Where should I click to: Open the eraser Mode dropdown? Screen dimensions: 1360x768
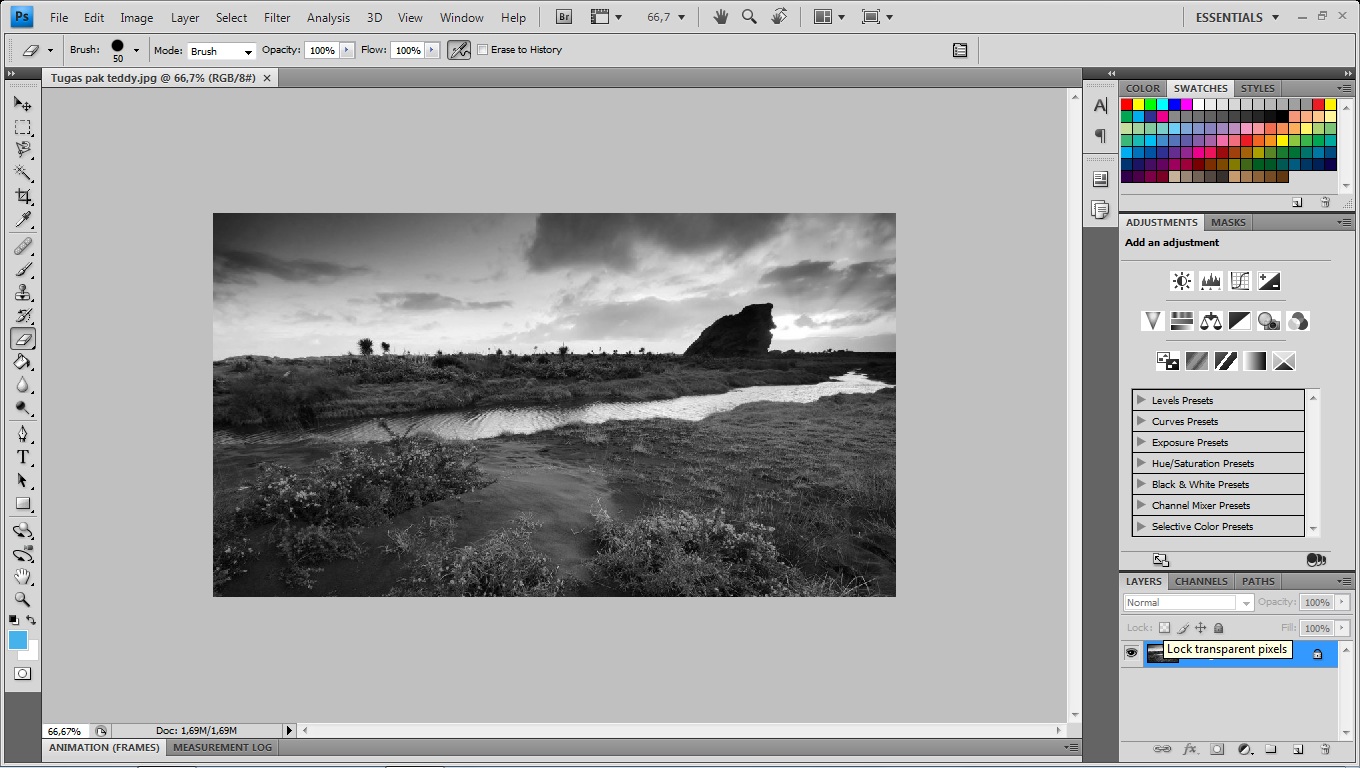tap(222, 51)
